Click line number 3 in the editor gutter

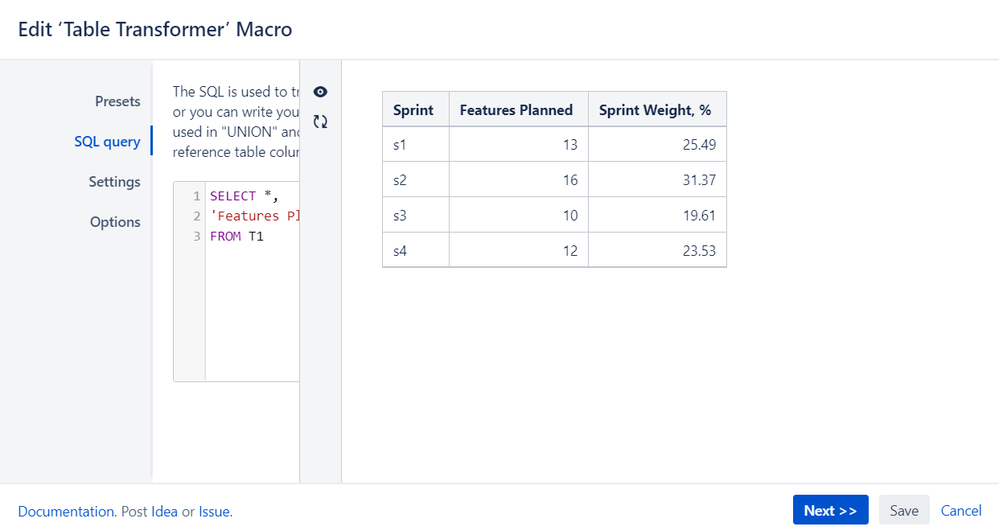tap(197, 236)
